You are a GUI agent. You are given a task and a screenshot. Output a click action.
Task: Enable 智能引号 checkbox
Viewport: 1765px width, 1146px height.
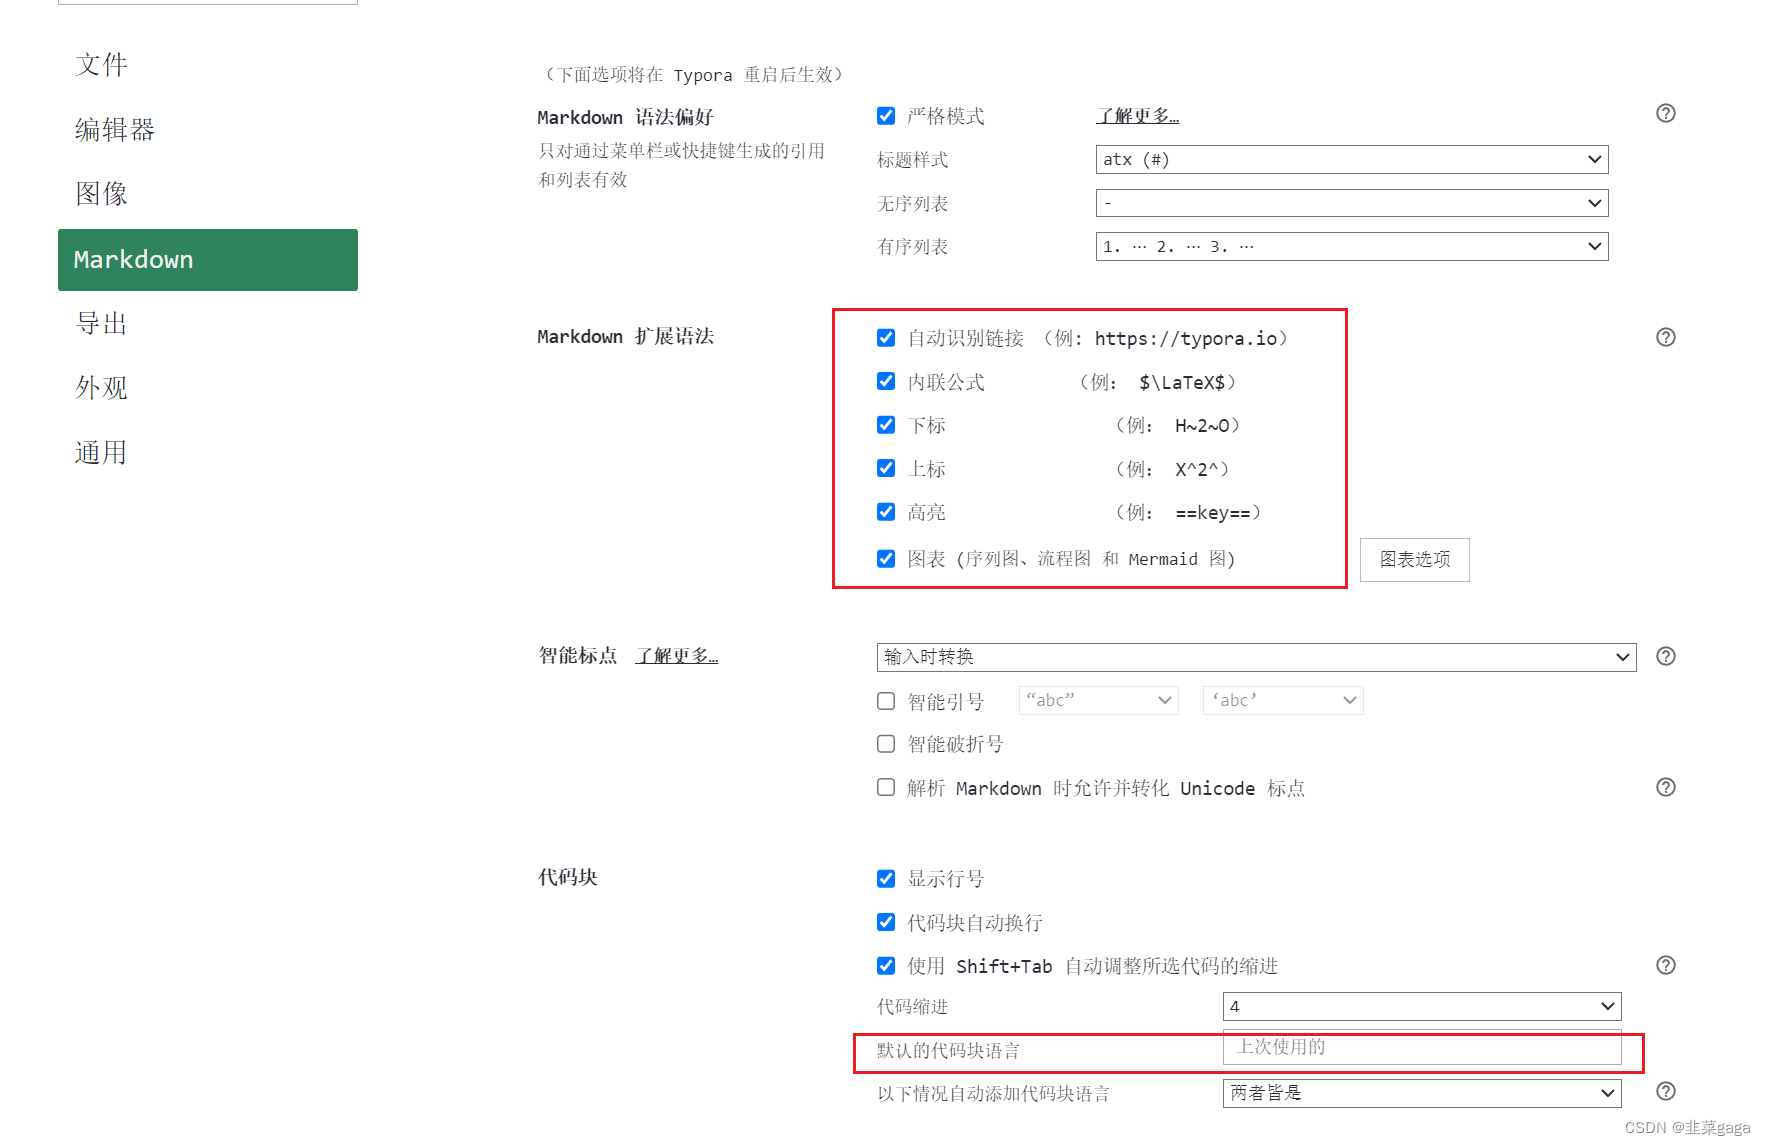pos(886,701)
